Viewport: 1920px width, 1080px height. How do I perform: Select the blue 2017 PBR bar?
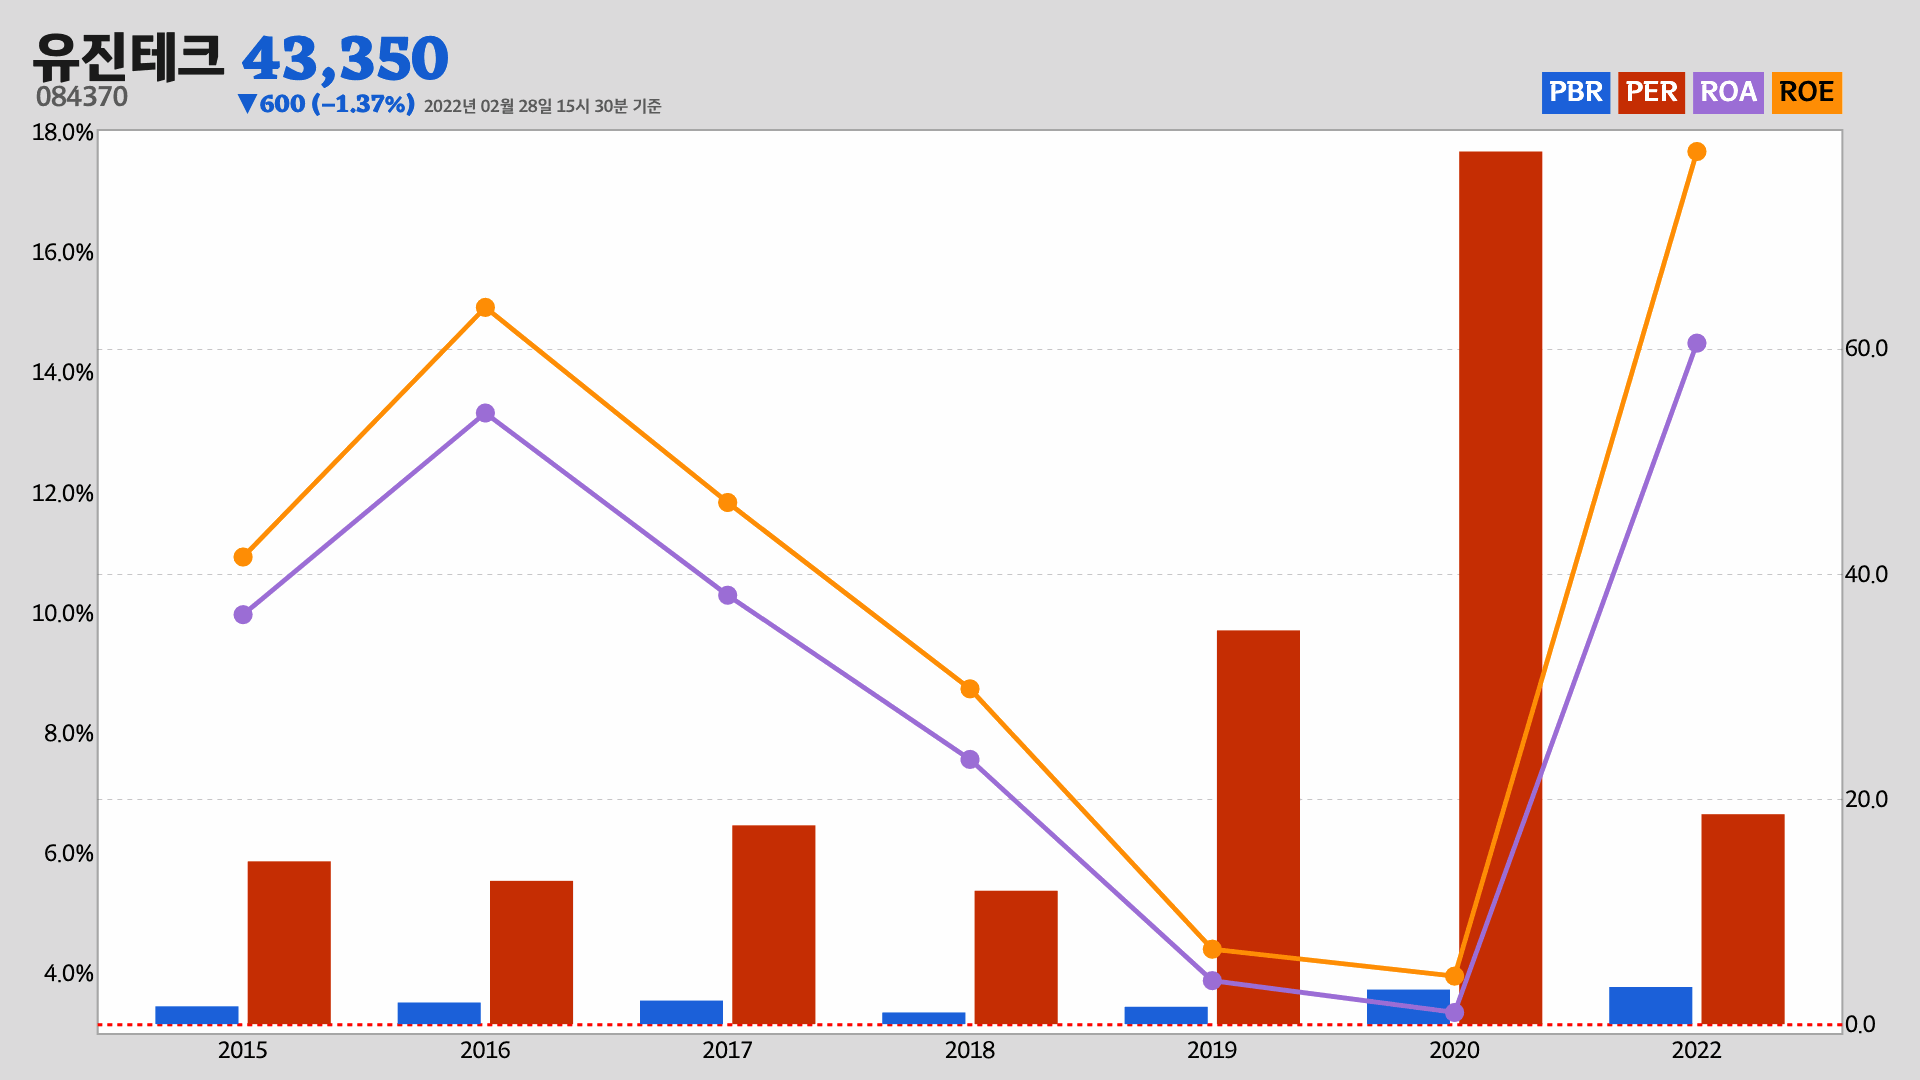(681, 1012)
